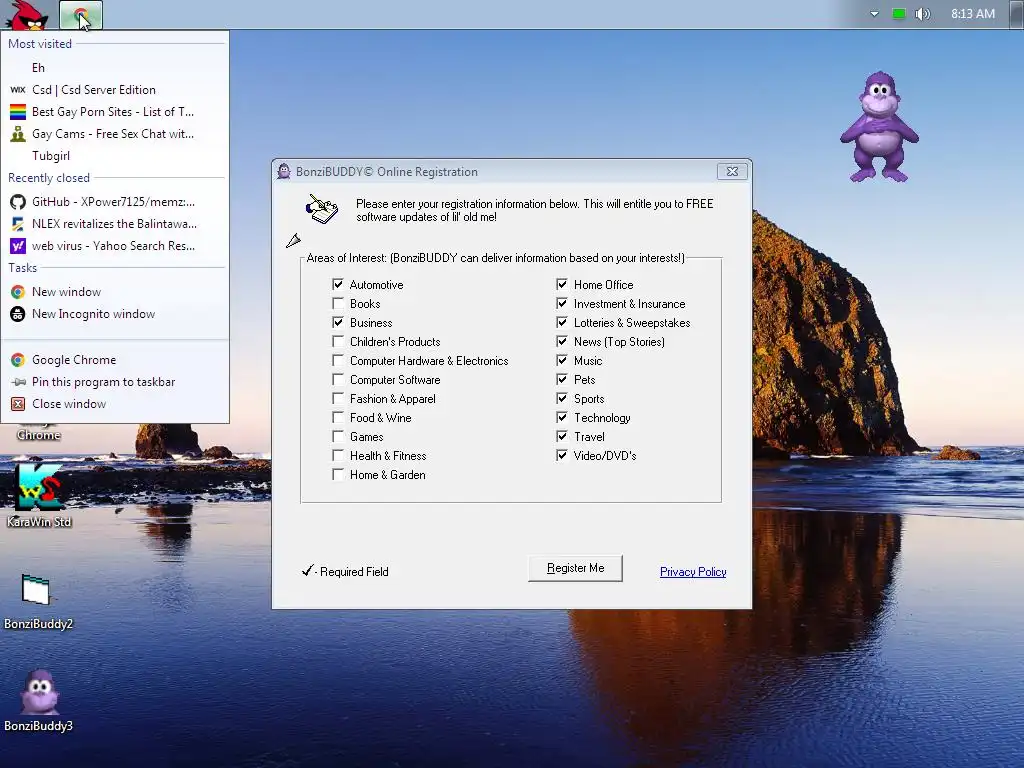
Task: Uncheck the Automotive checkbox
Action: click(x=338, y=284)
